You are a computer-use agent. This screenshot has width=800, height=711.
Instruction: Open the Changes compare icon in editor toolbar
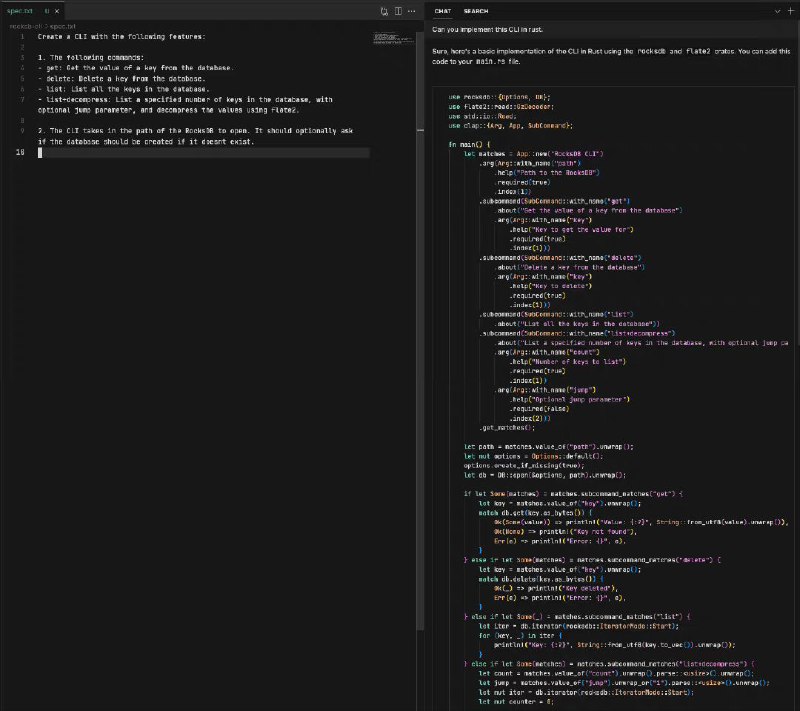(x=385, y=11)
